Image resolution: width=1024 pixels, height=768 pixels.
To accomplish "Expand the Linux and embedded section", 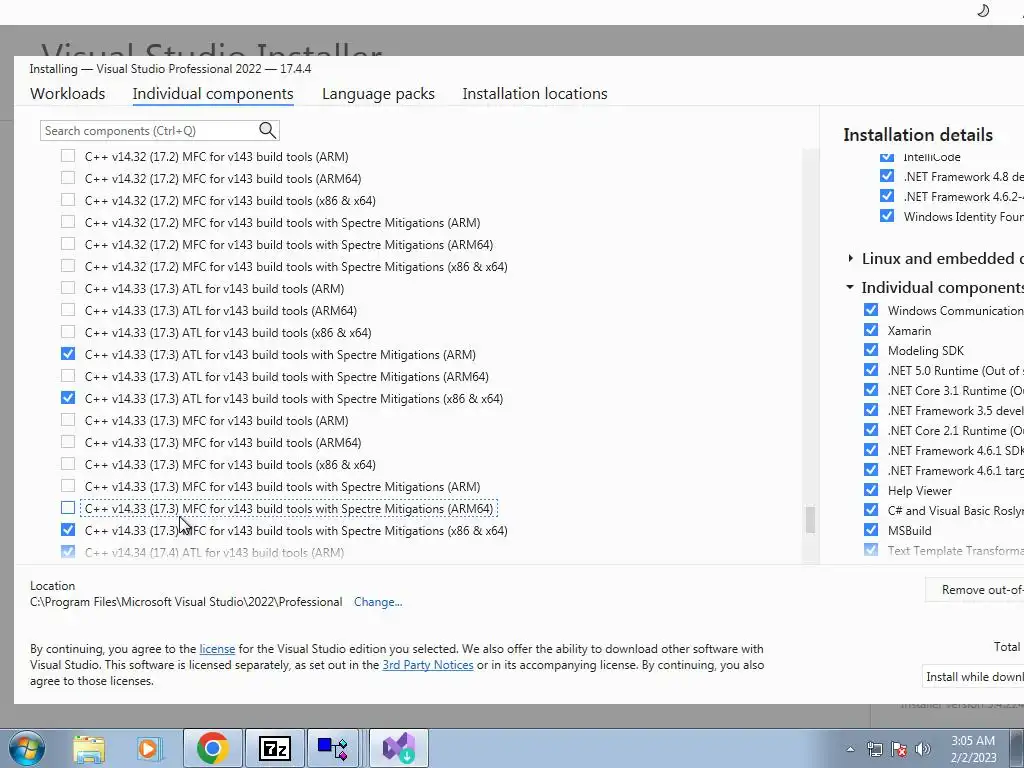I will click(x=850, y=258).
